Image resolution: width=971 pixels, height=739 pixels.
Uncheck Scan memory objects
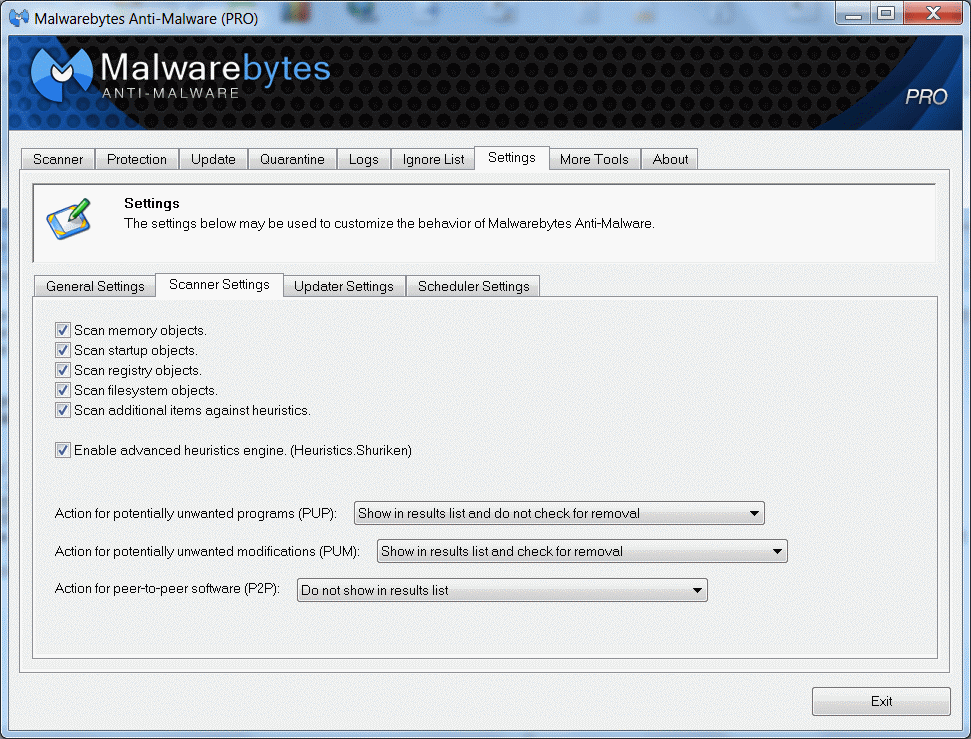tap(63, 330)
